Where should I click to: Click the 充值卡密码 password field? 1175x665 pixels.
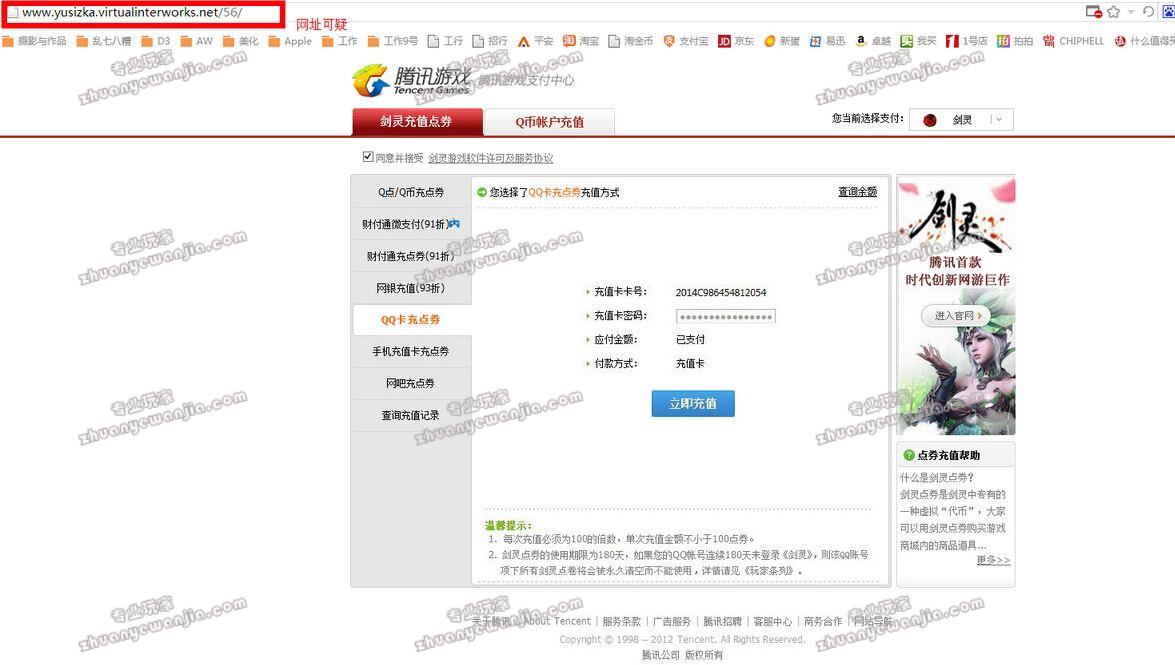coord(725,316)
